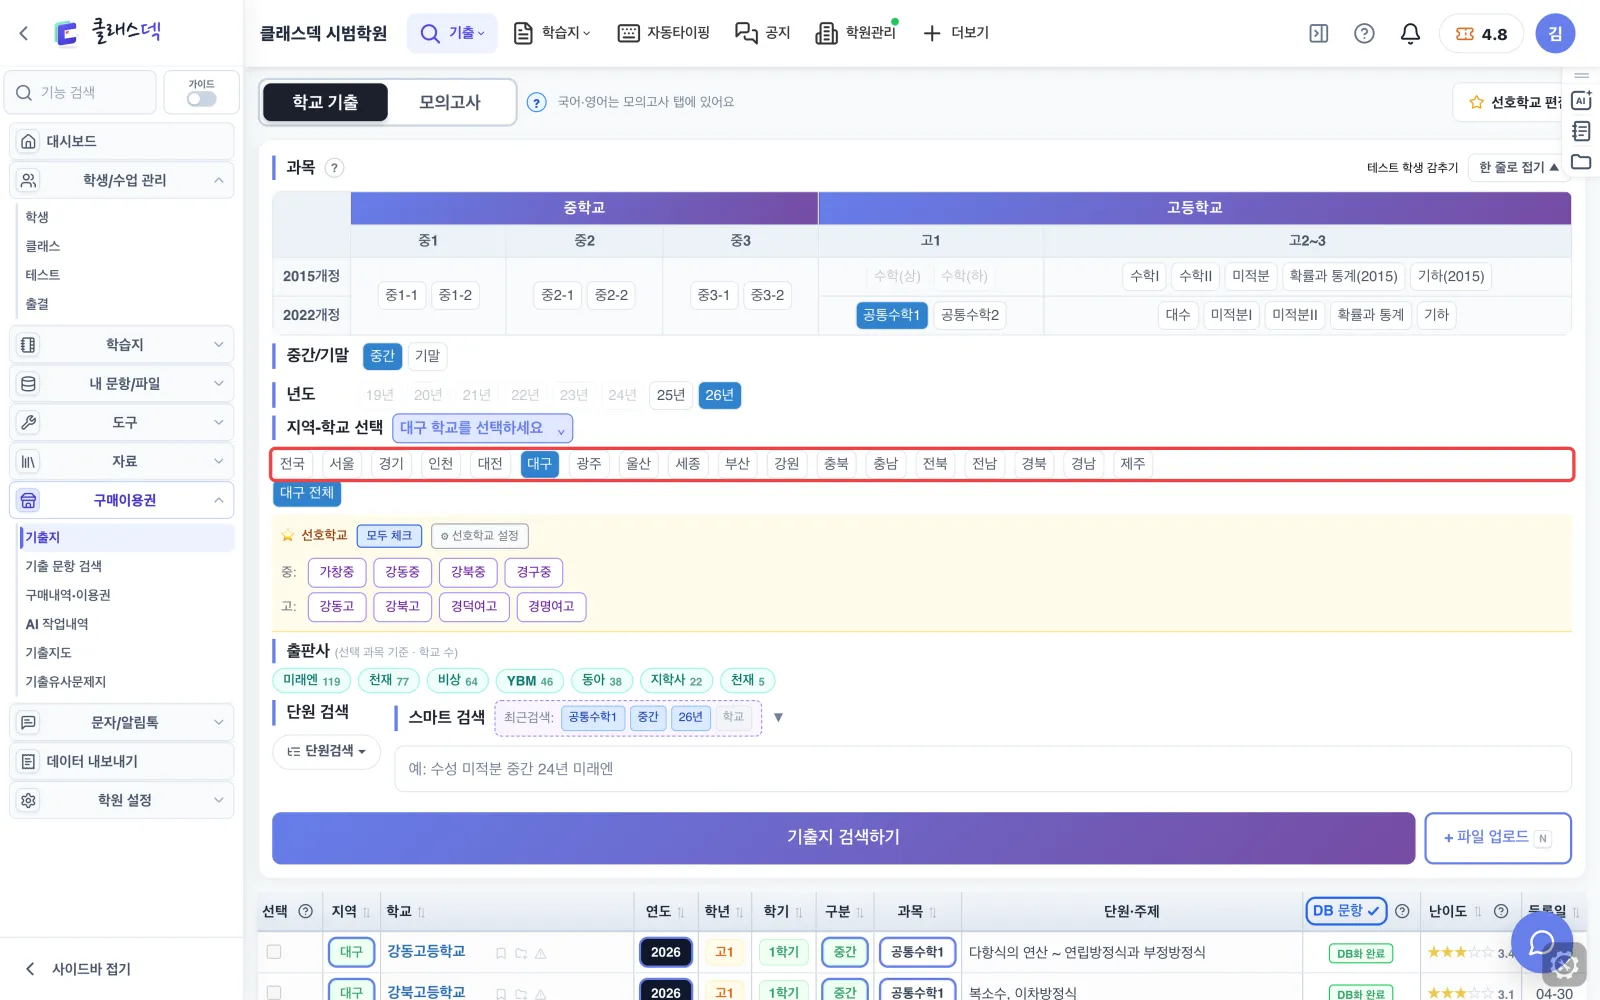Screen dimensions: 1600x1000
Task: Open the chat support bubble
Action: (x=1542, y=942)
